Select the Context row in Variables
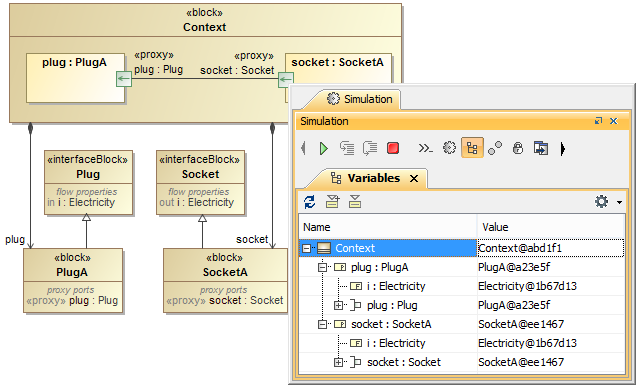 [x=462, y=248]
